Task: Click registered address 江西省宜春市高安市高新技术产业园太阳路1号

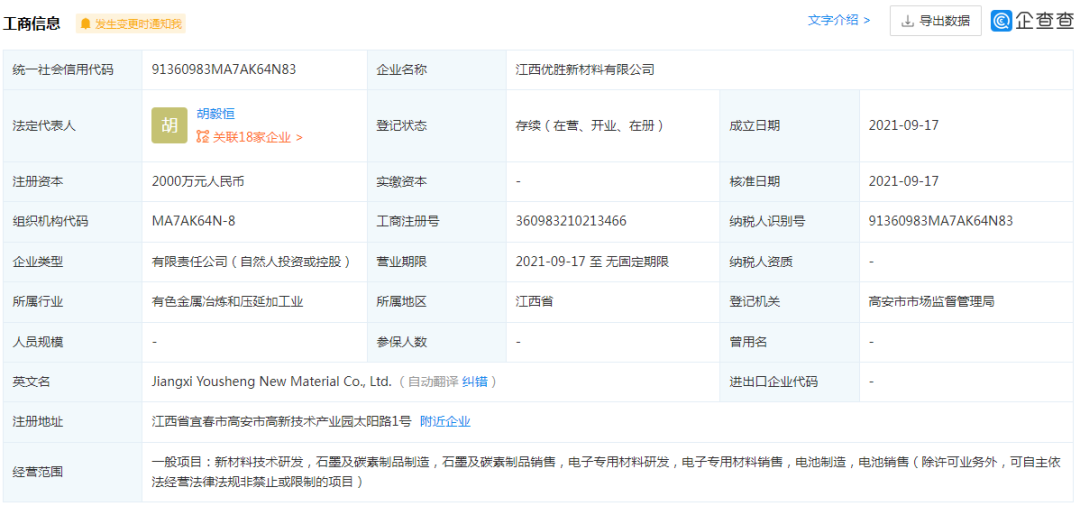Action: pyautogui.click(x=281, y=421)
